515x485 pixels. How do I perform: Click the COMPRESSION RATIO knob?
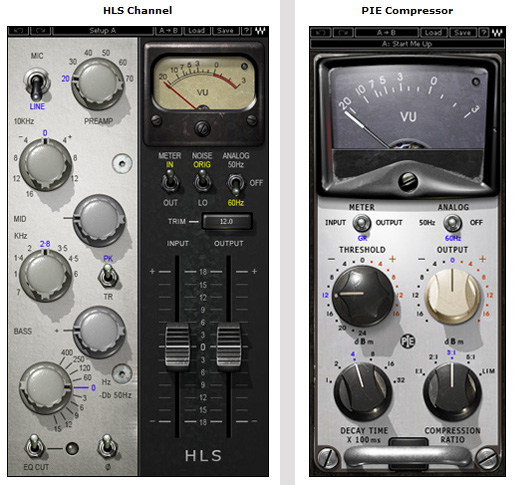point(452,391)
